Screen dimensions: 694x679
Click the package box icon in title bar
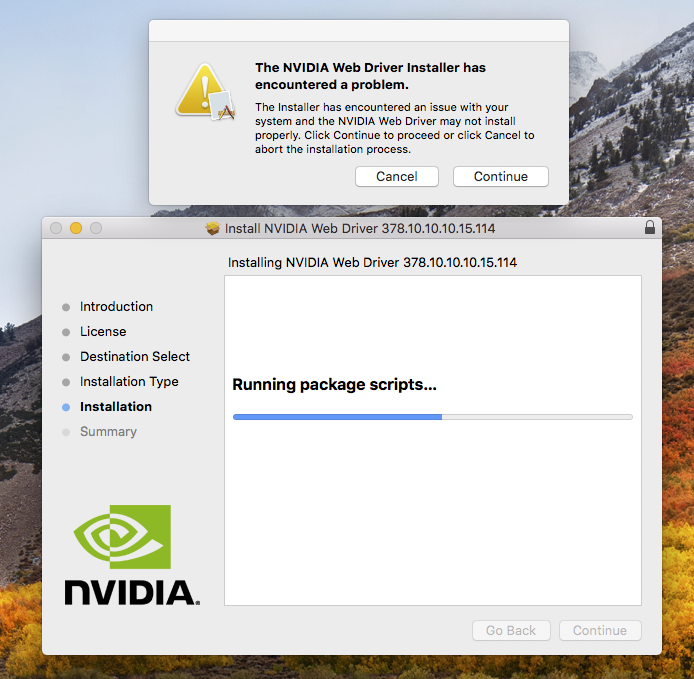(x=212, y=228)
